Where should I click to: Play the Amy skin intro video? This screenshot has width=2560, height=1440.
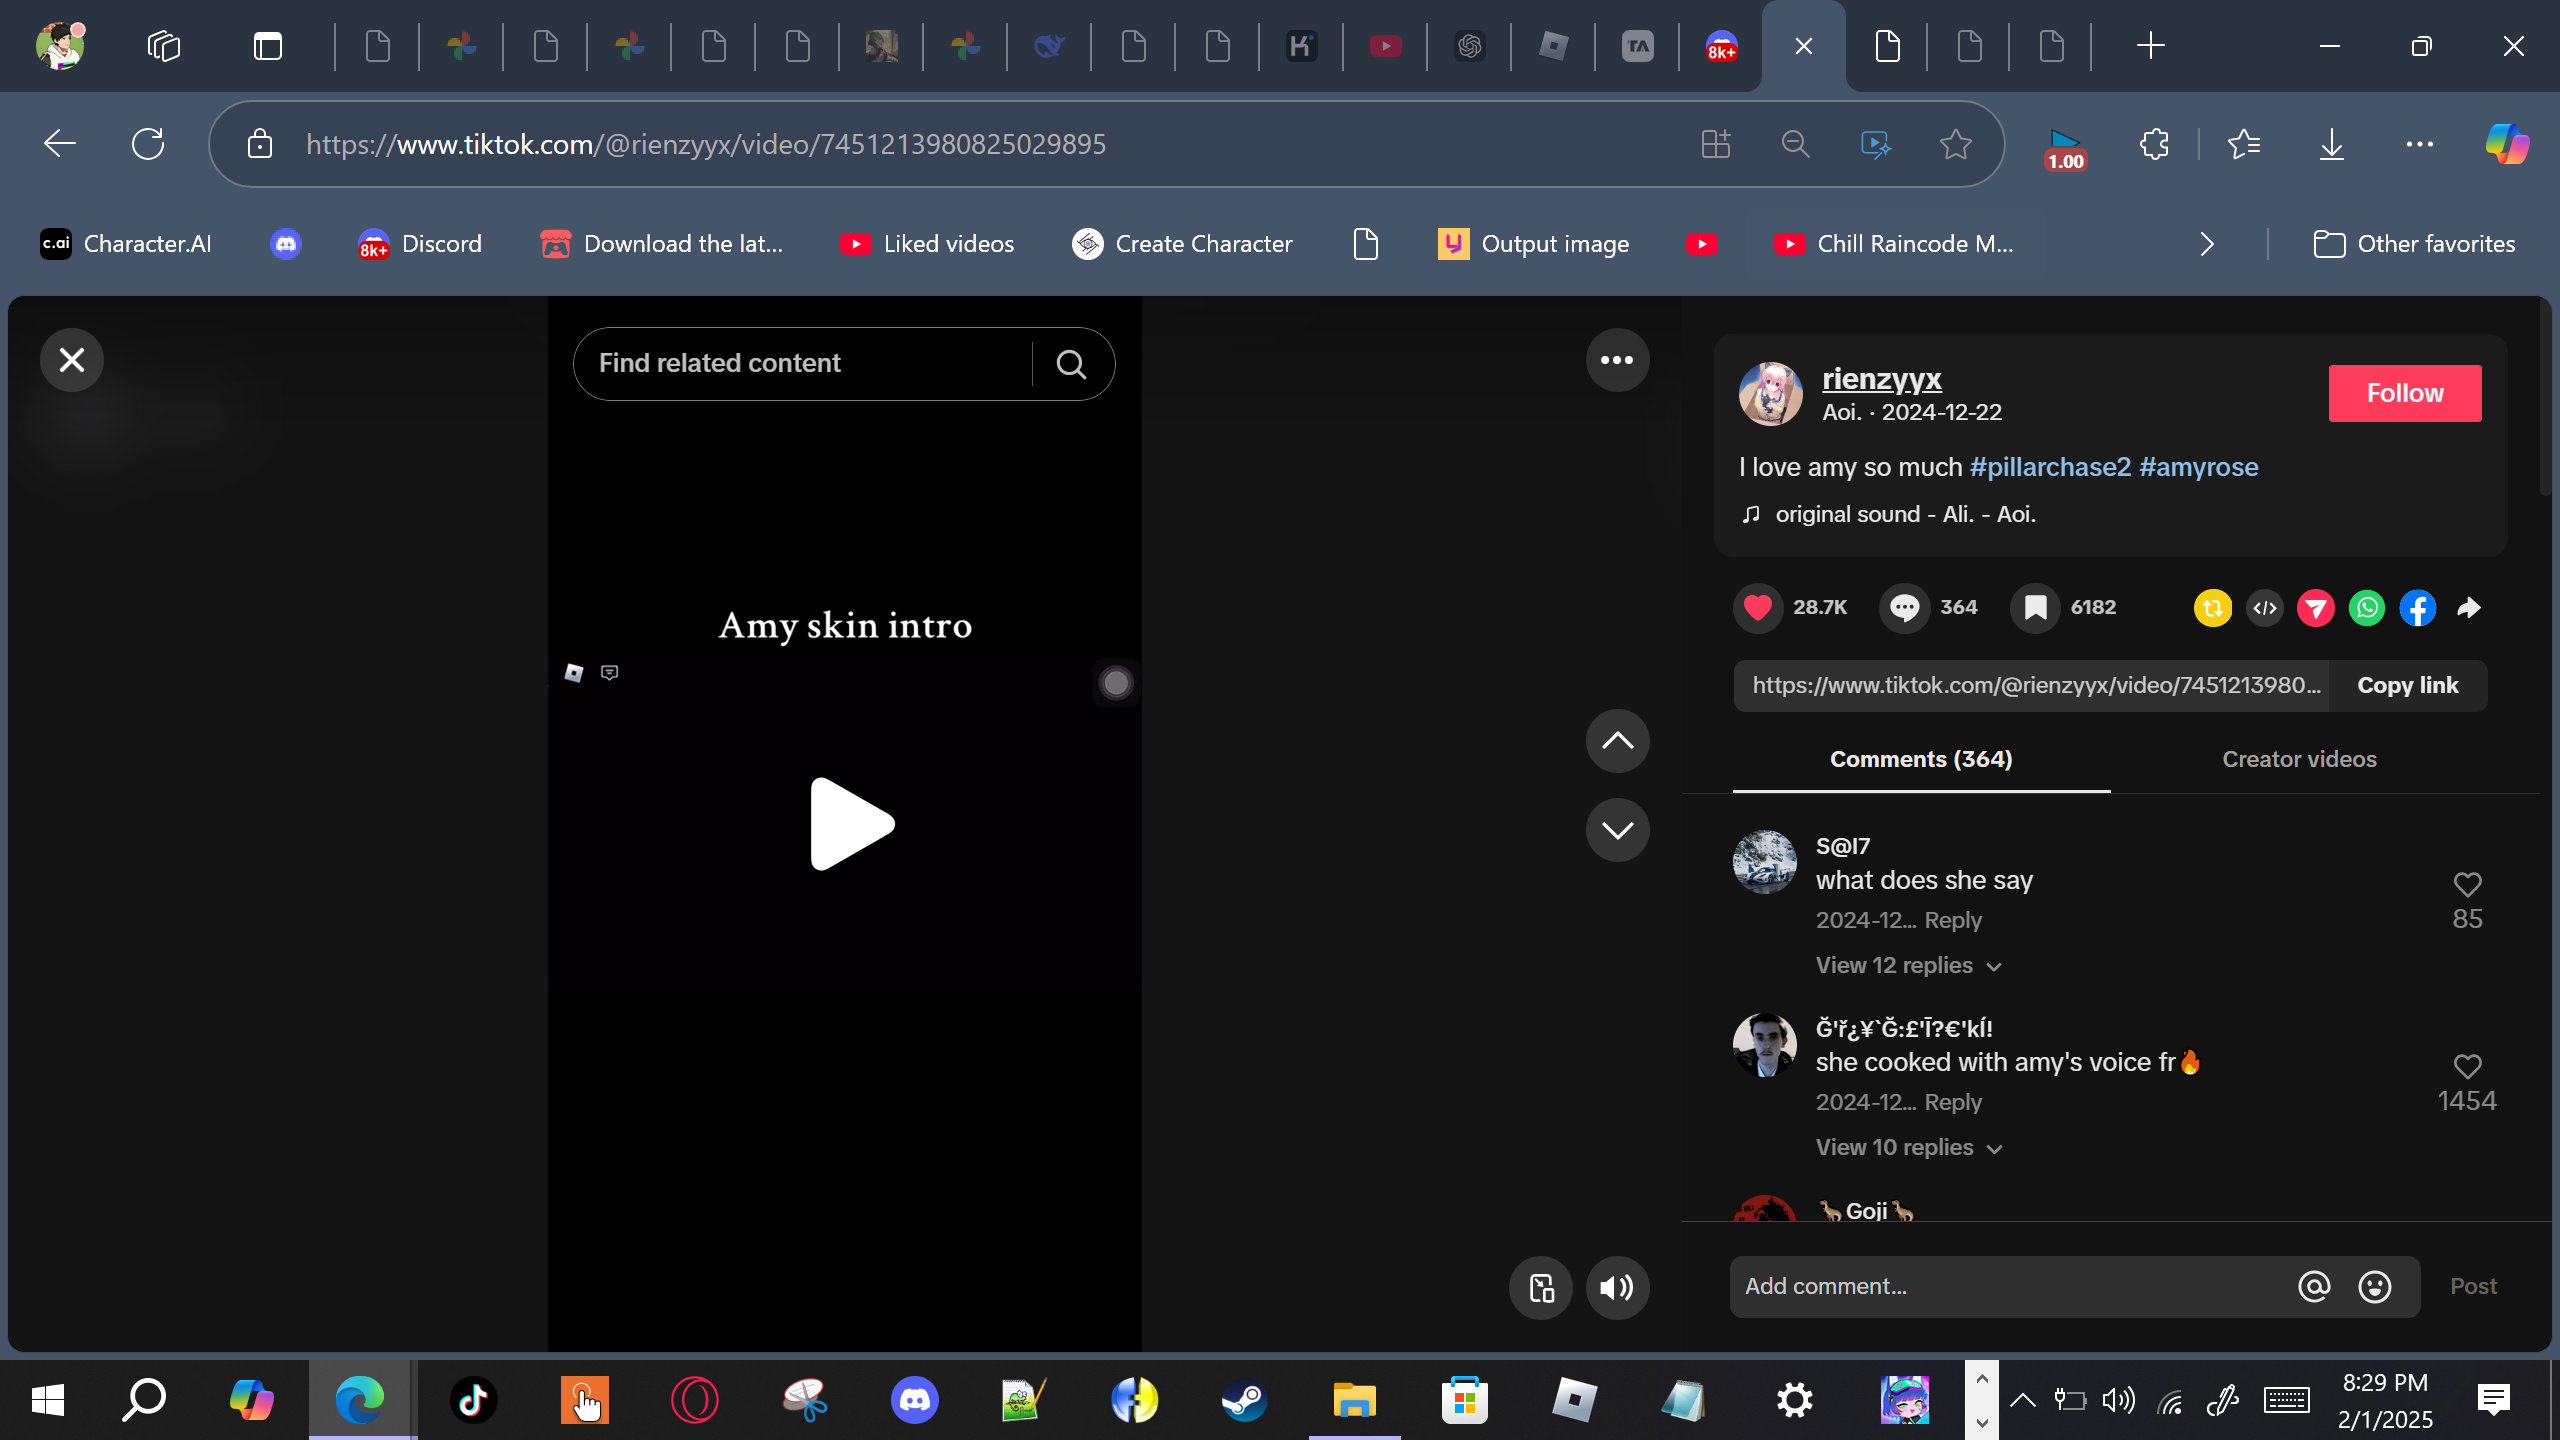click(851, 824)
